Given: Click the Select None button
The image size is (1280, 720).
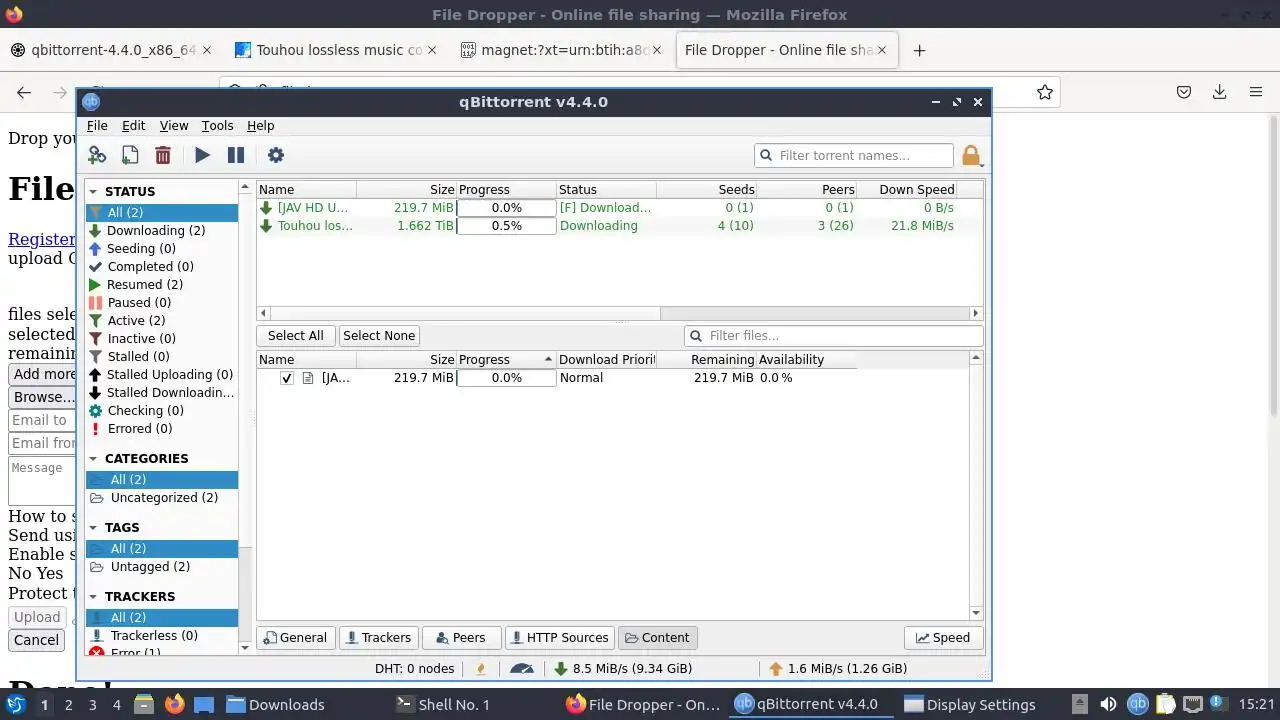Looking at the screenshot, I should [x=379, y=336].
